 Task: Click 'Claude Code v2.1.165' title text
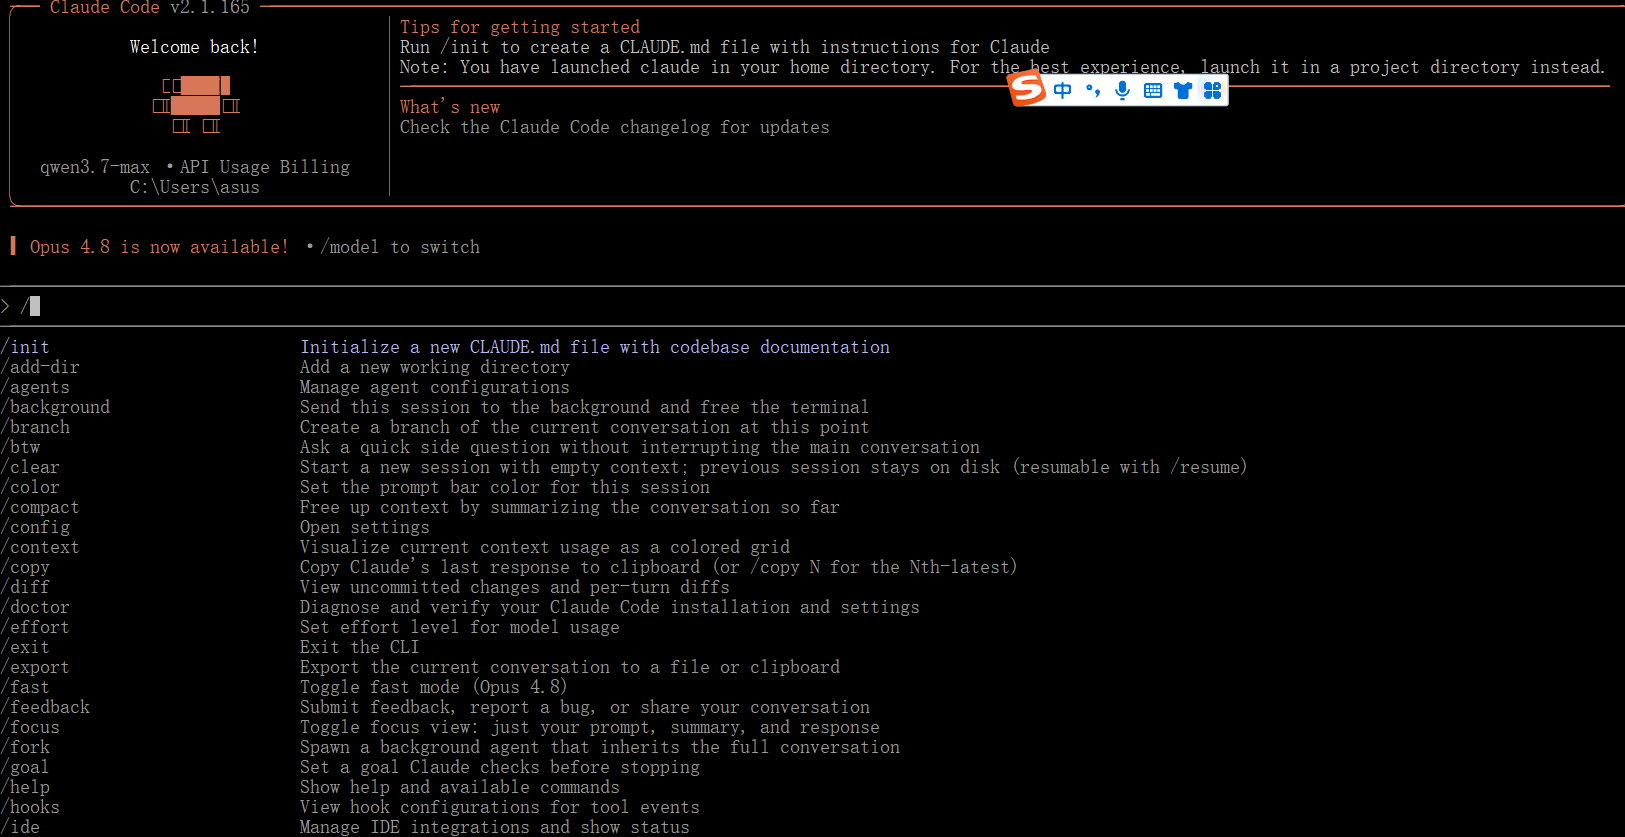[x=150, y=8]
